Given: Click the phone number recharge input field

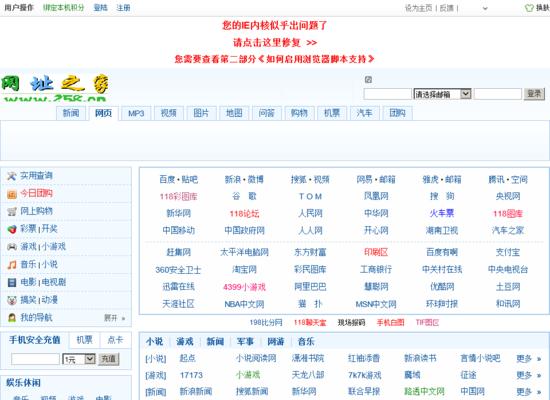Looking at the screenshot, I should tap(35, 359).
